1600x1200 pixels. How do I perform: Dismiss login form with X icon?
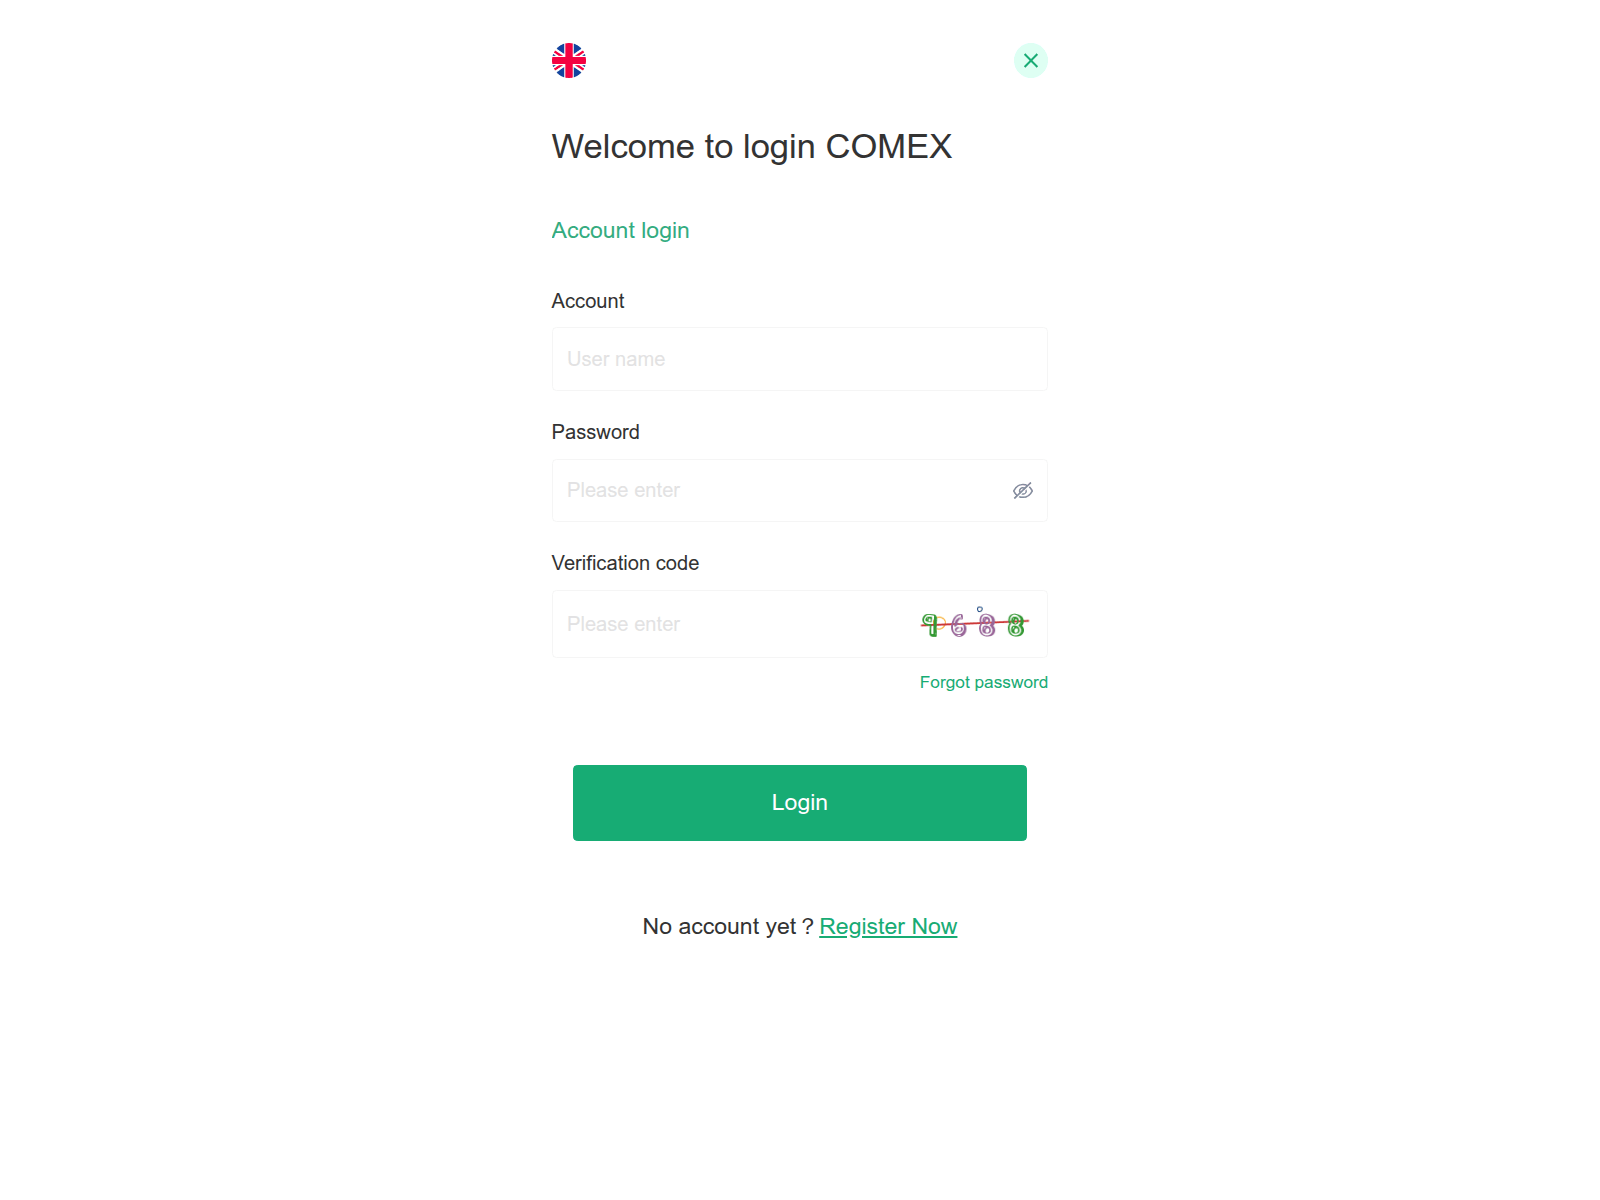pyautogui.click(x=1031, y=61)
